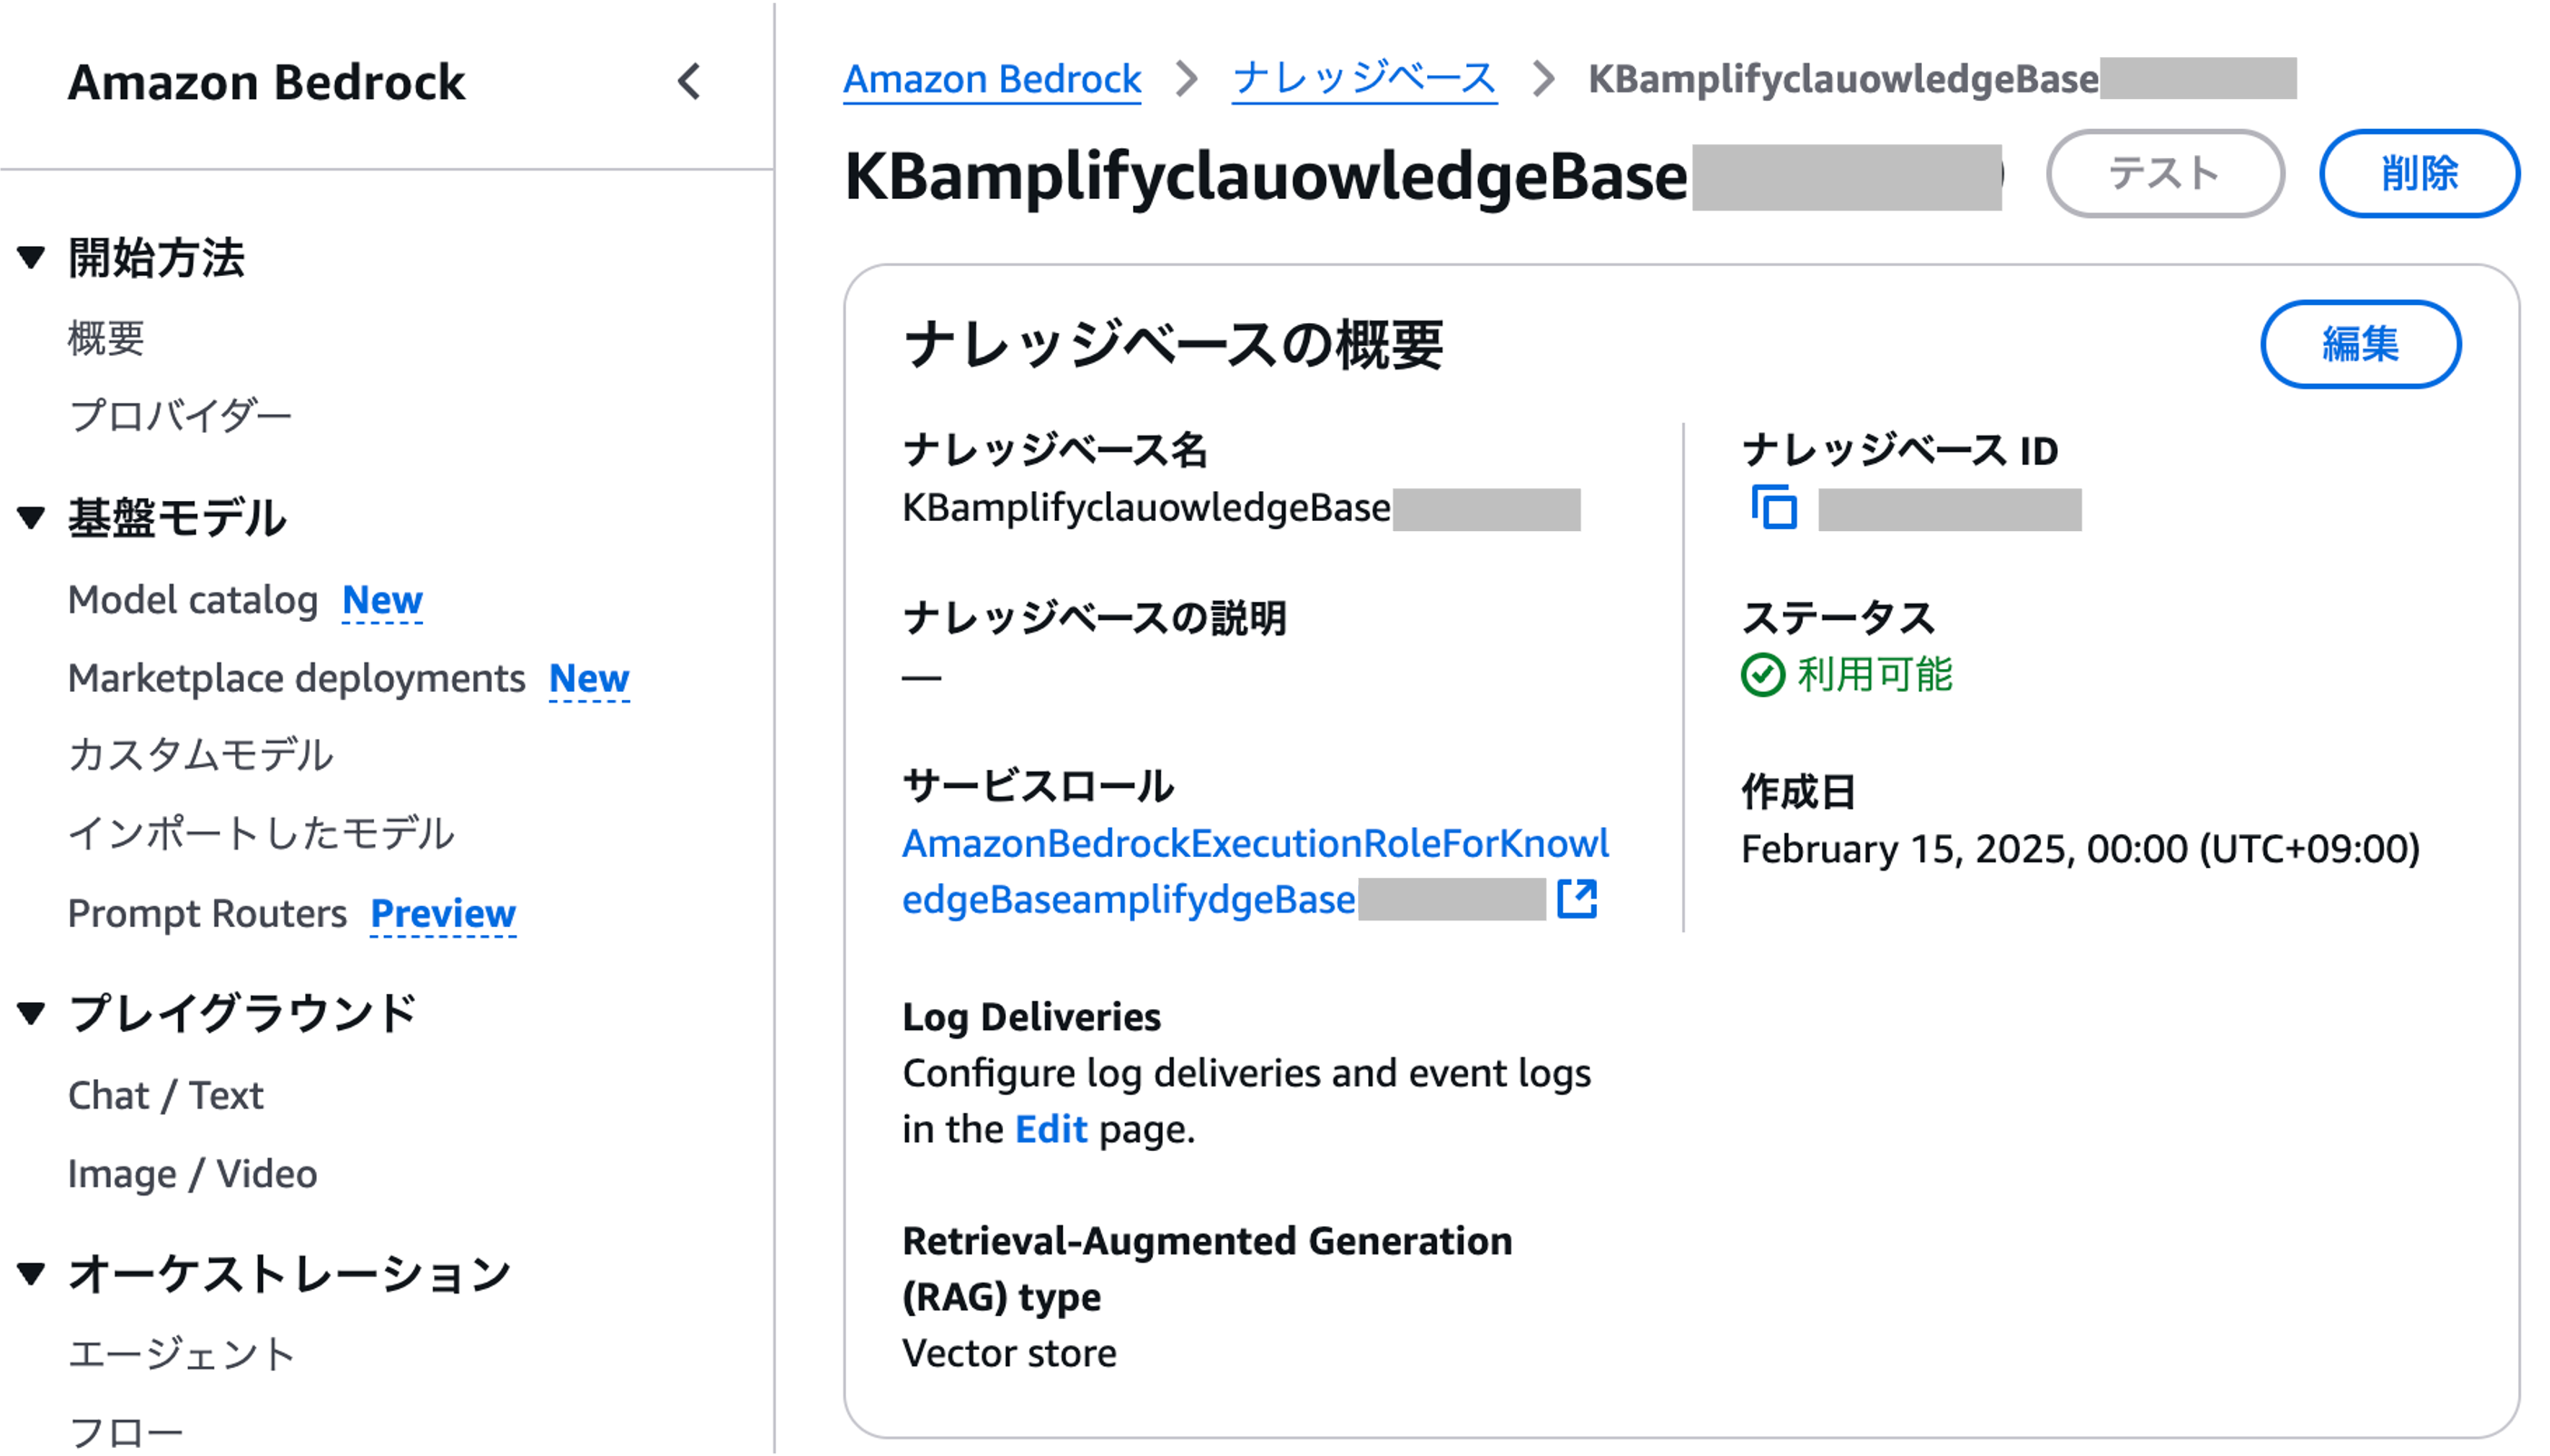Collapse the Amazon Bedrock navigation sidebar
Viewport: 2550px width, 1456px height.
click(x=690, y=83)
